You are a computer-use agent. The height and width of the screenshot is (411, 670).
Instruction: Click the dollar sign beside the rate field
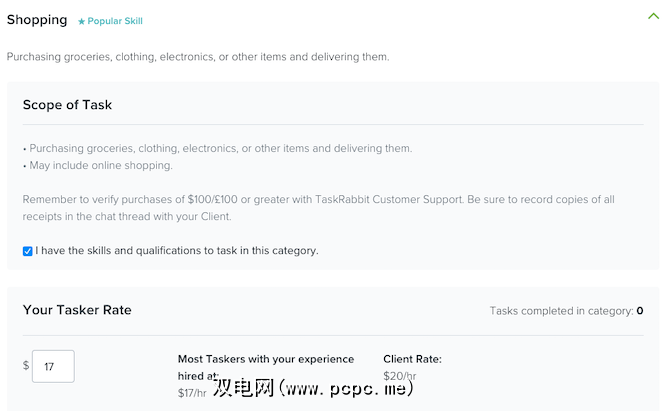[x=26, y=366]
